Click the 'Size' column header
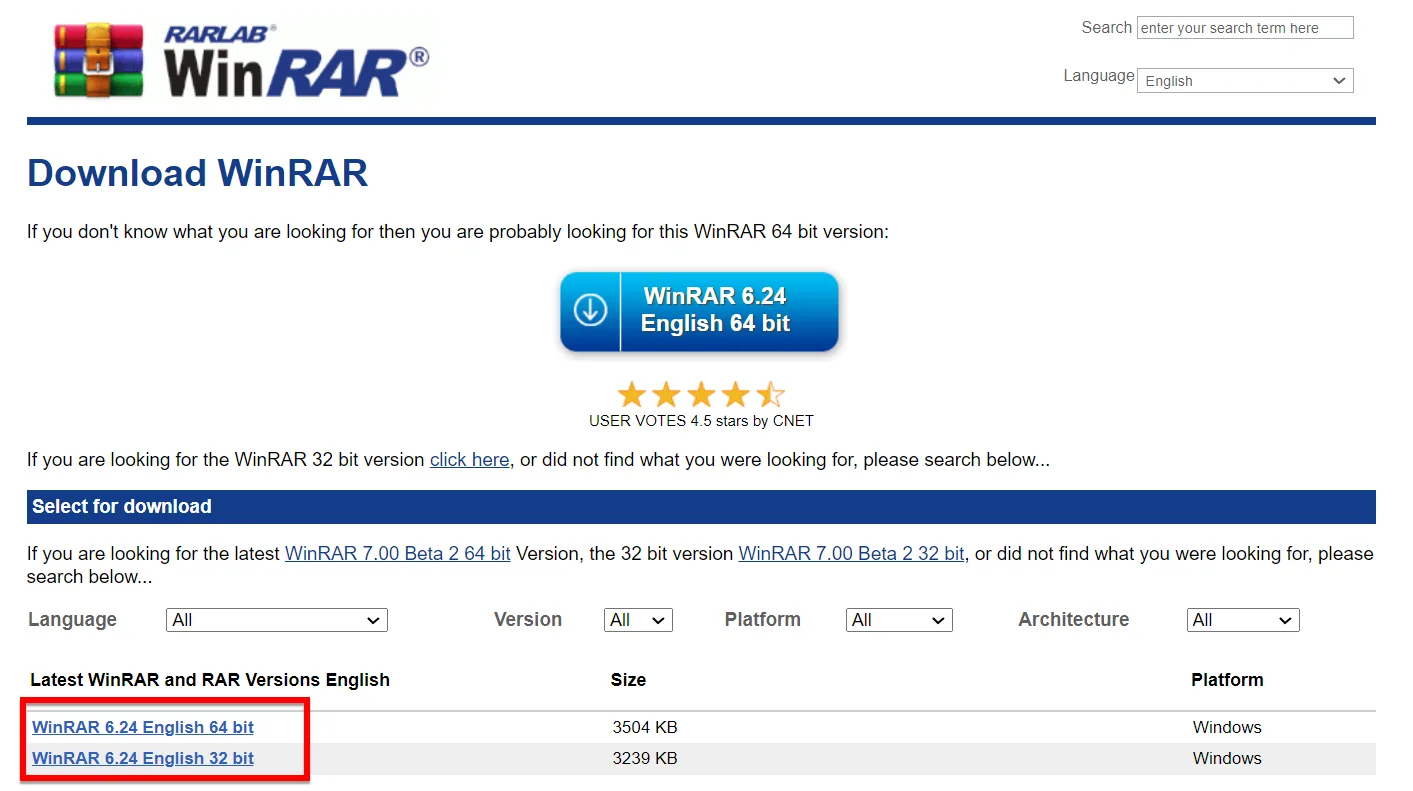1413x791 pixels. pos(628,680)
